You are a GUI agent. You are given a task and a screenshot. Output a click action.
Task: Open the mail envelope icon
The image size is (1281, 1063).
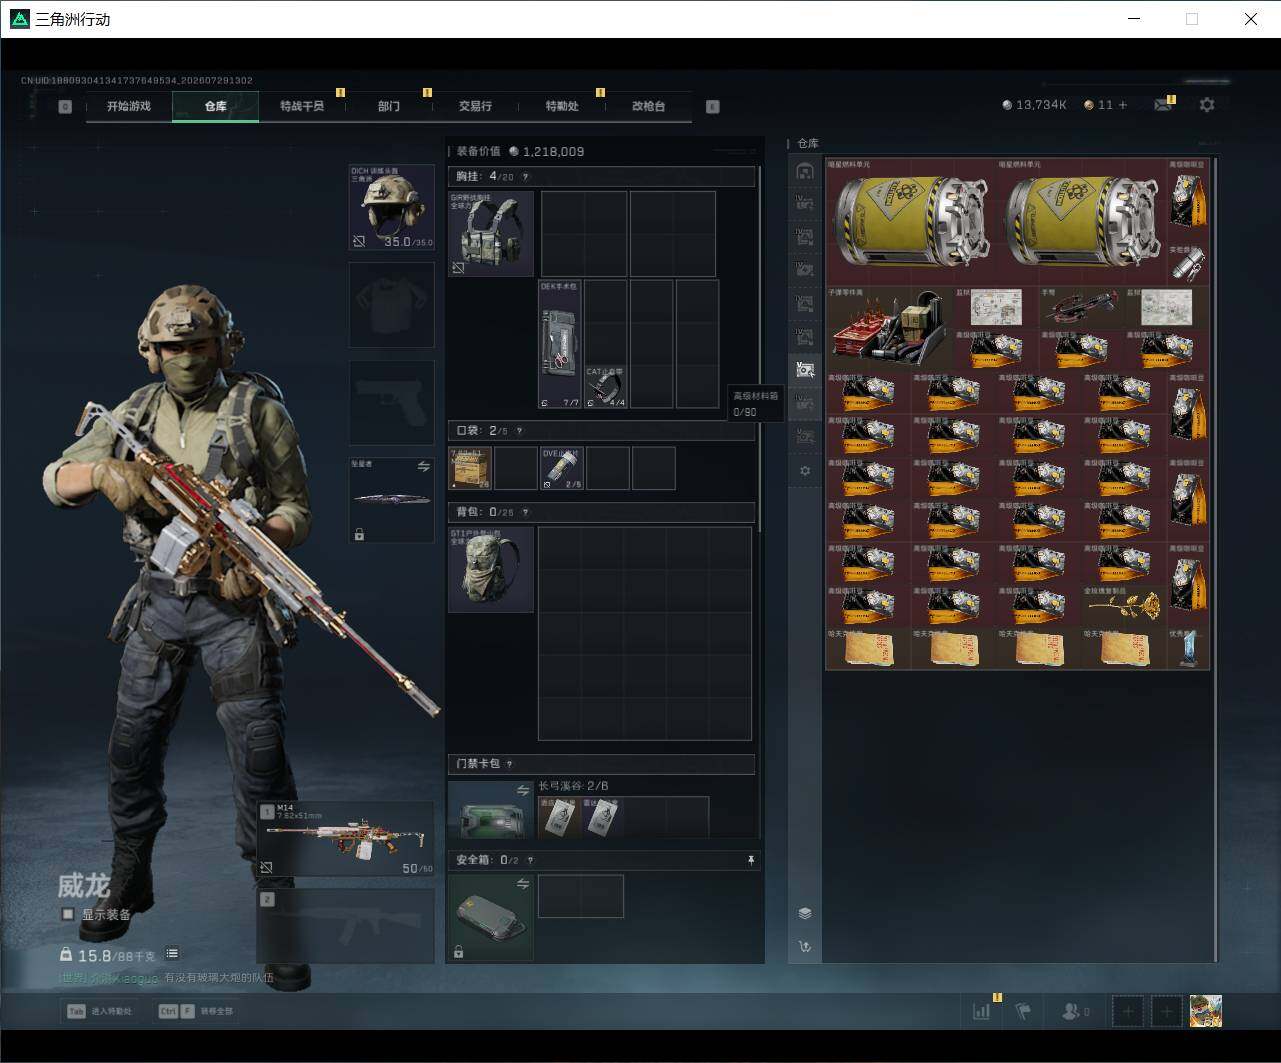tap(1162, 104)
